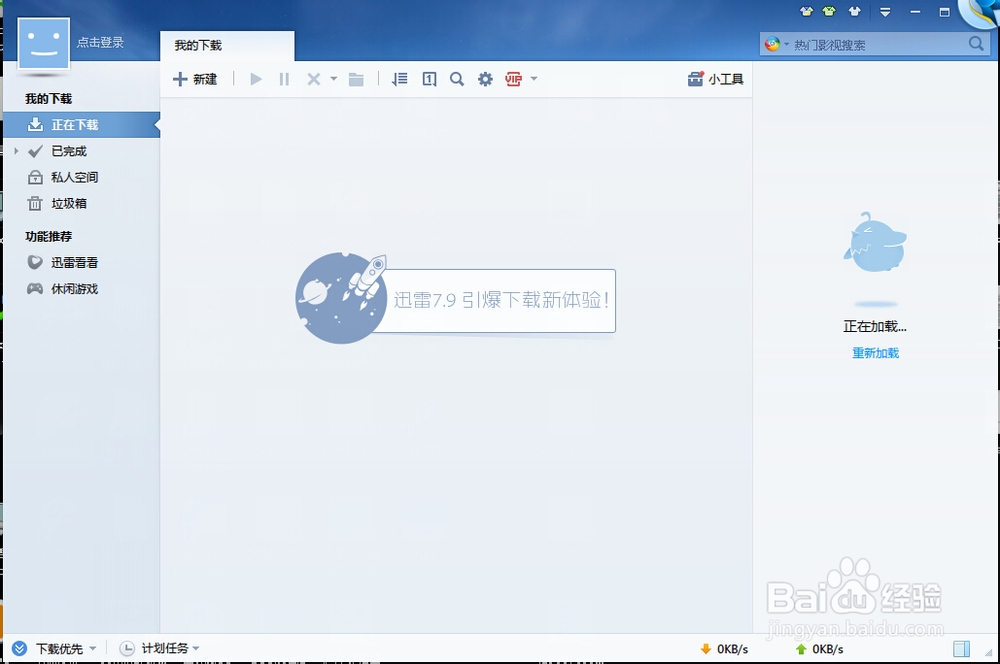Image resolution: width=1000 pixels, height=664 pixels.
Task: Click 点击登录 to log in
Action: (x=100, y=43)
